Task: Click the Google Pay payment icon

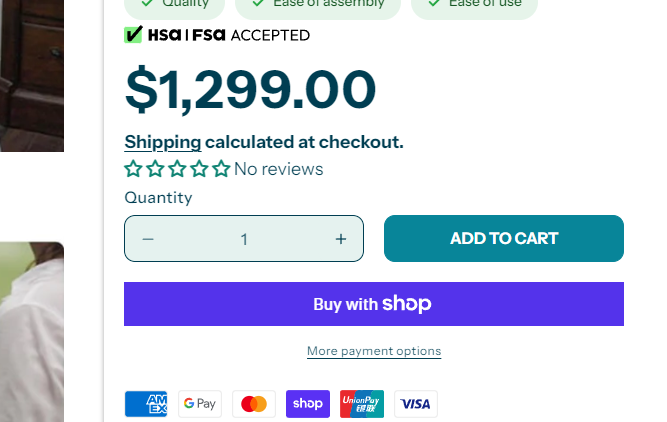Action: pos(200,404)
